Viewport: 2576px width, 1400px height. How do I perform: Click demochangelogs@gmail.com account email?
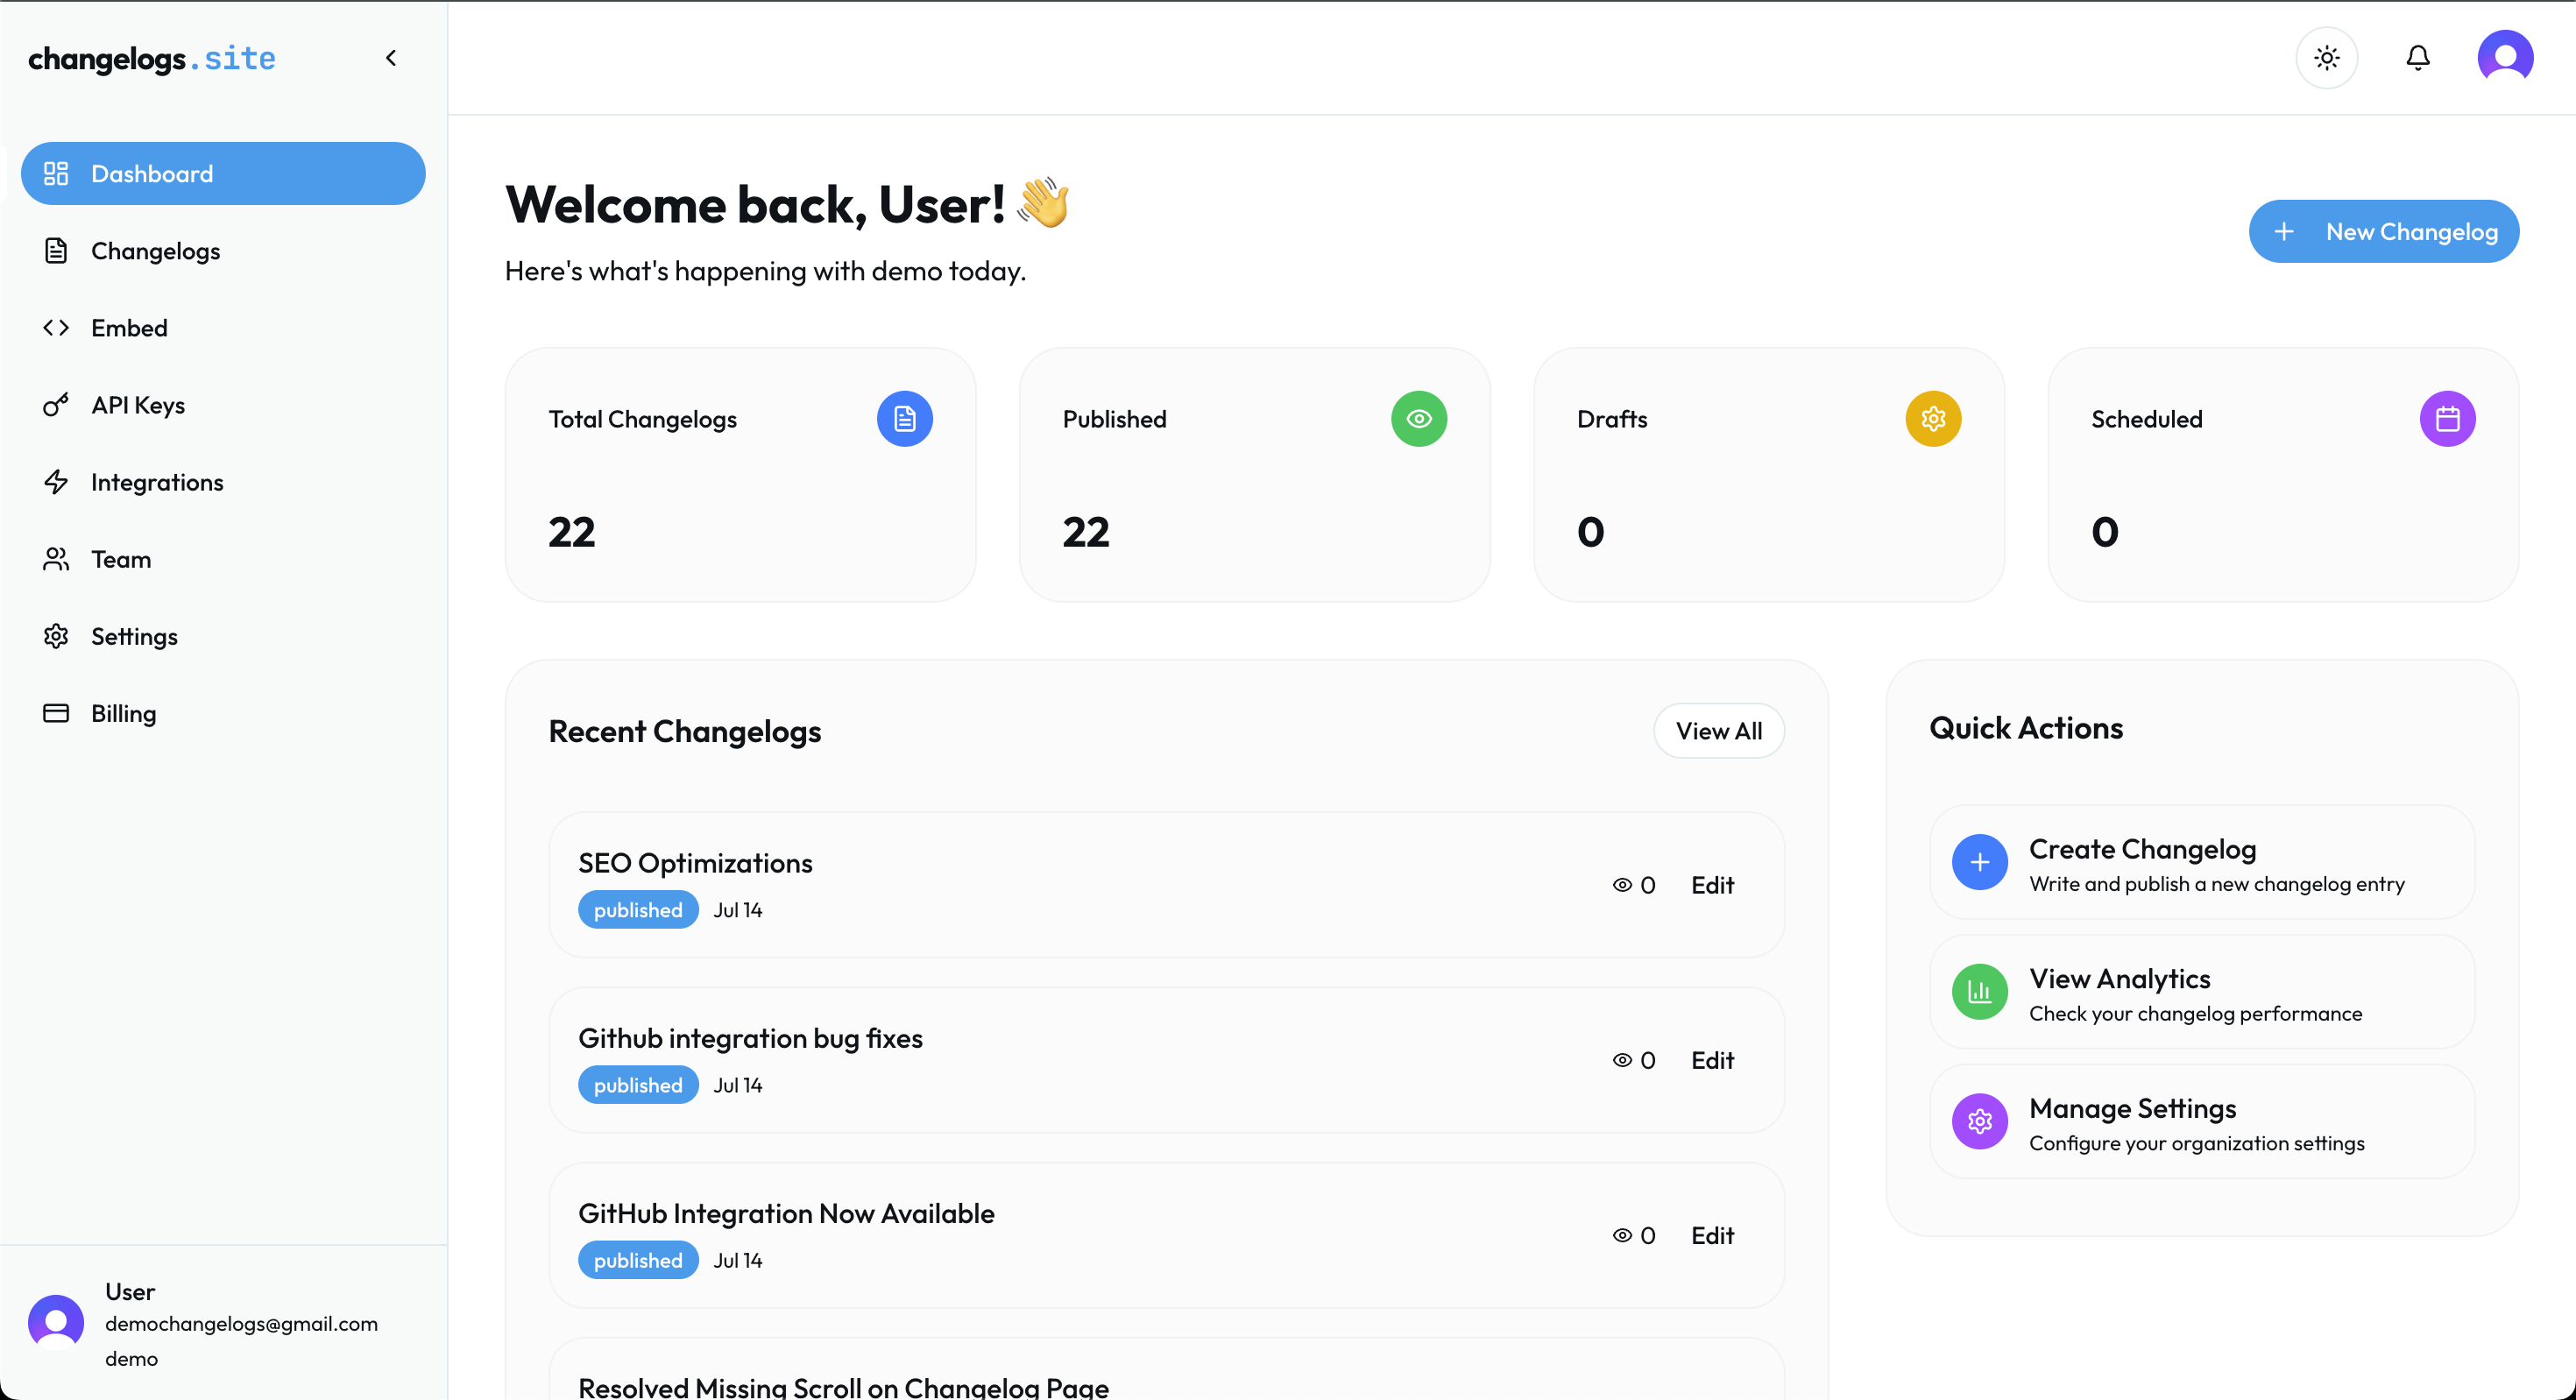[x=242, y=1323]
